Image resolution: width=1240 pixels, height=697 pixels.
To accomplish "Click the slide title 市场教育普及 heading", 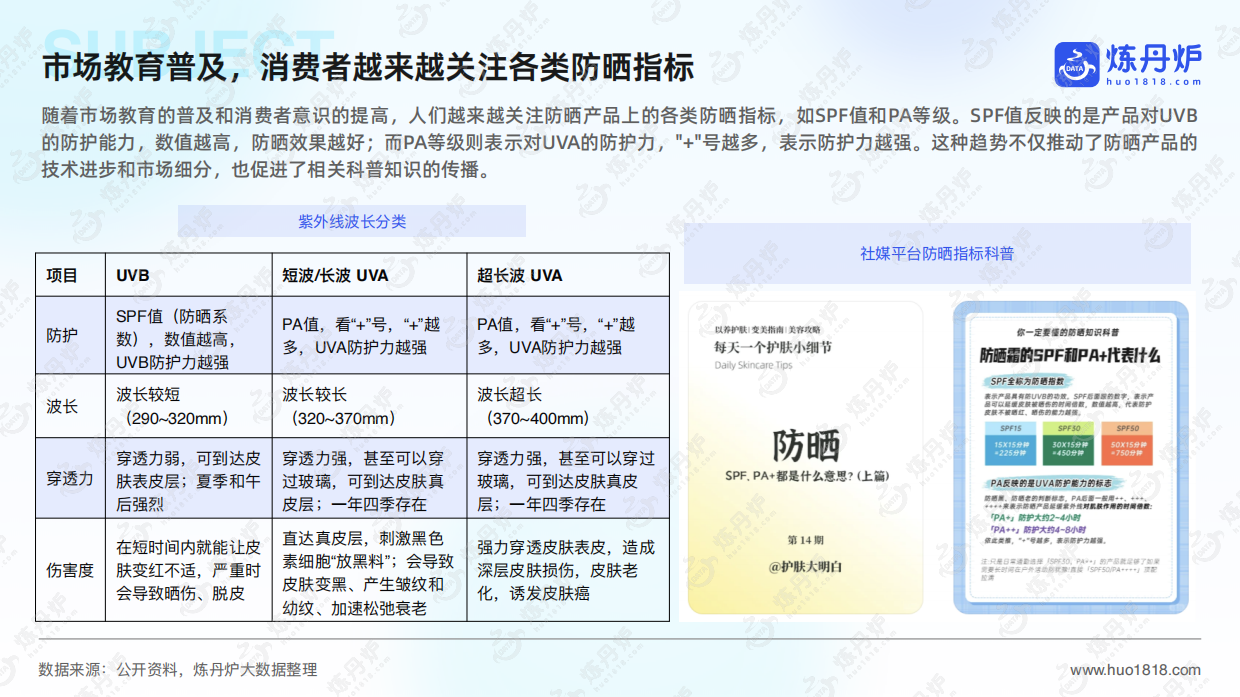I will click(x=368, y=68).
